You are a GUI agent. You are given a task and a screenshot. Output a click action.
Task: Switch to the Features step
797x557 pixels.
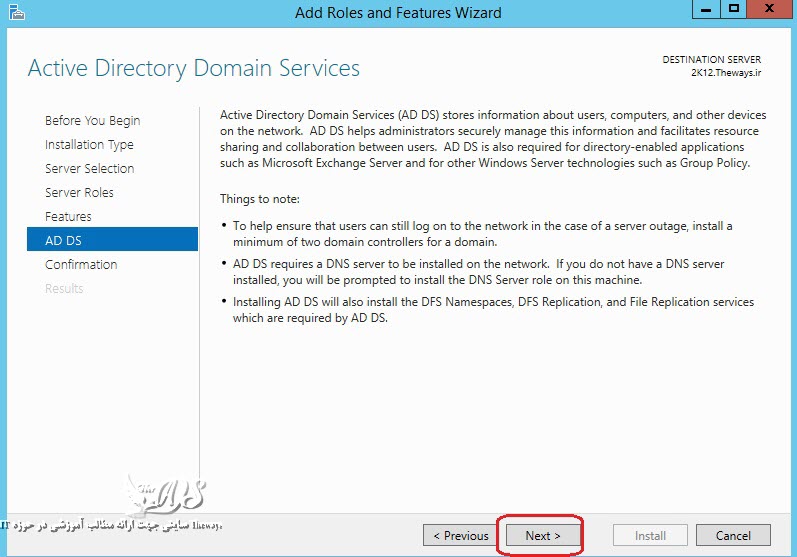click(x=68, y=216)
